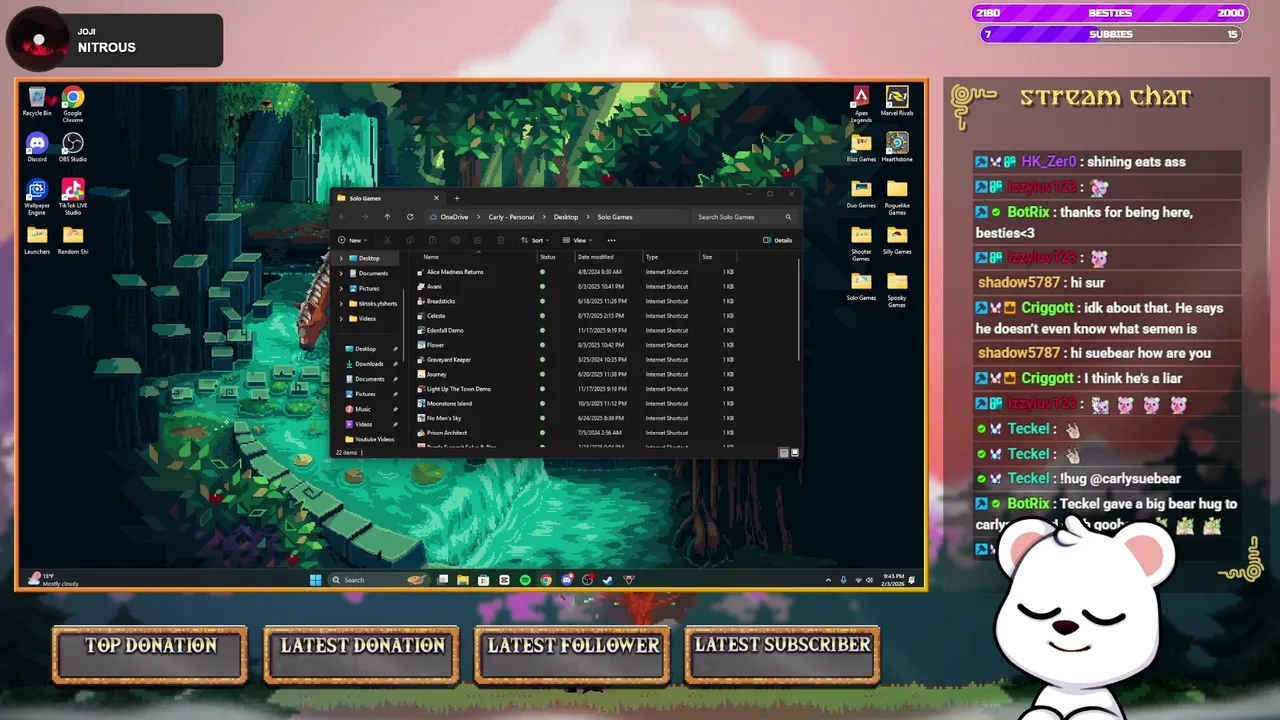Select the Hearthstone desktop shortcut

[x=897, y=148]
